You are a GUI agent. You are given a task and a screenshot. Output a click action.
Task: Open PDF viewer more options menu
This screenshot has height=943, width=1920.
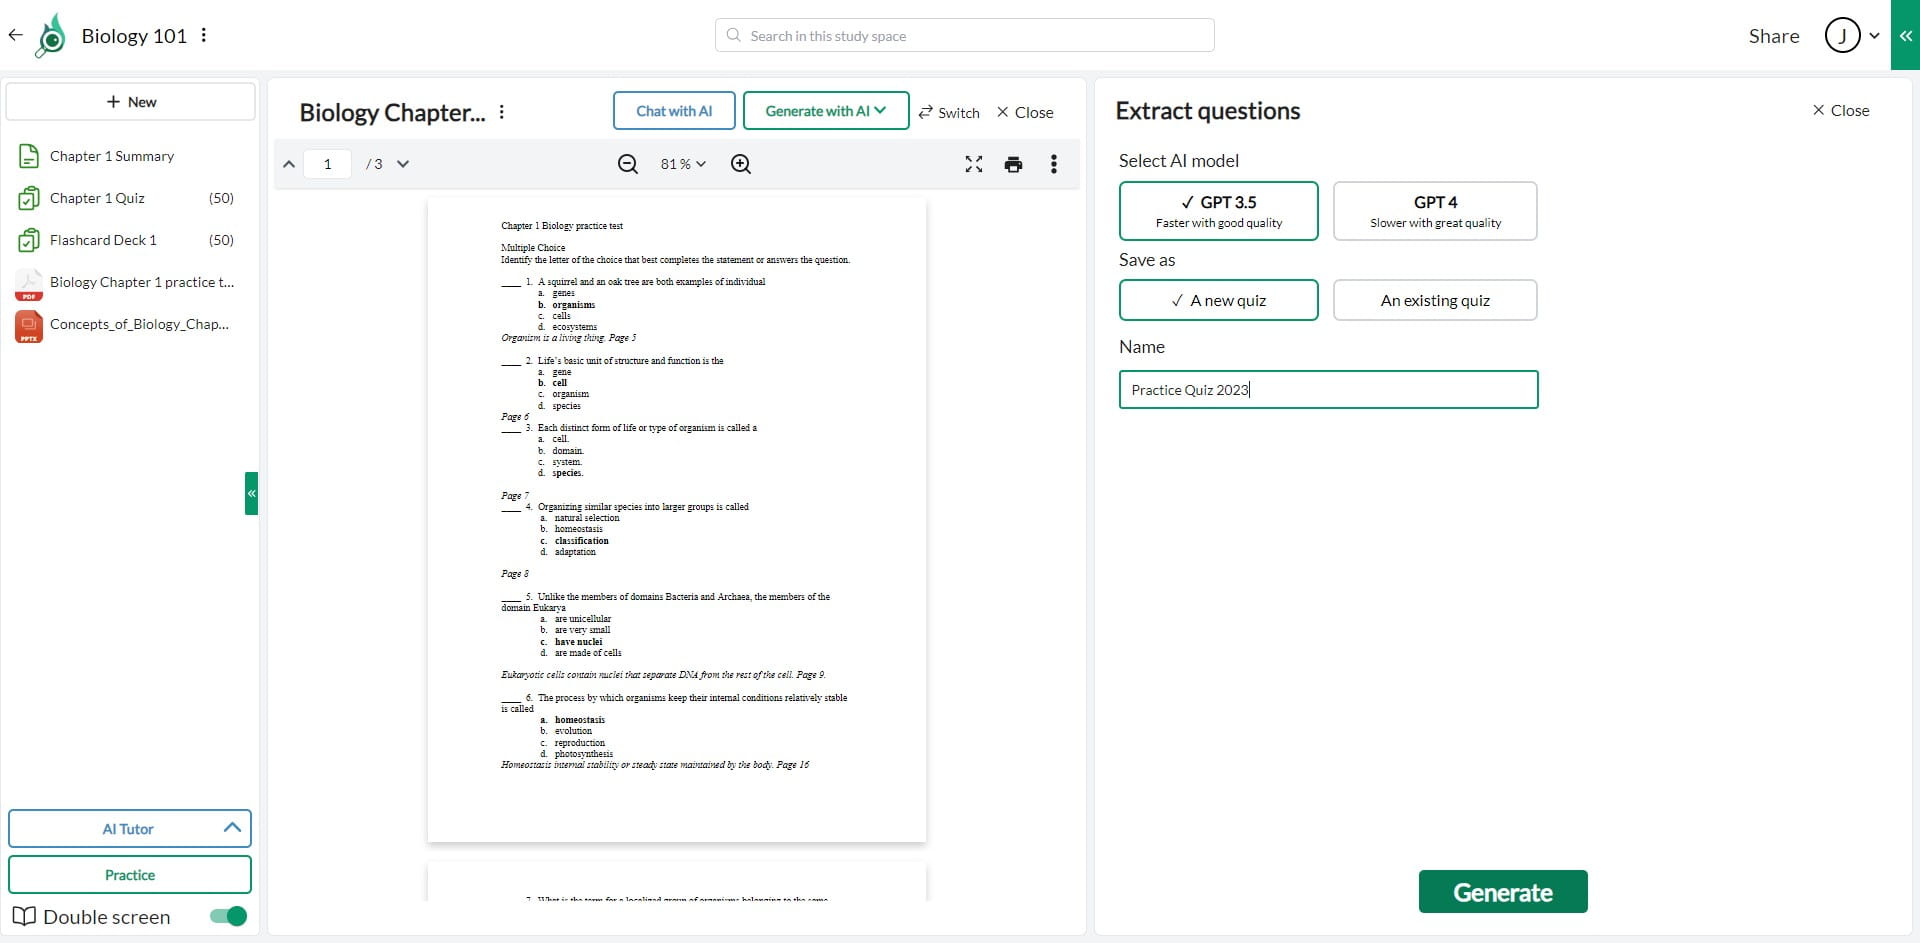[1054, 164]
